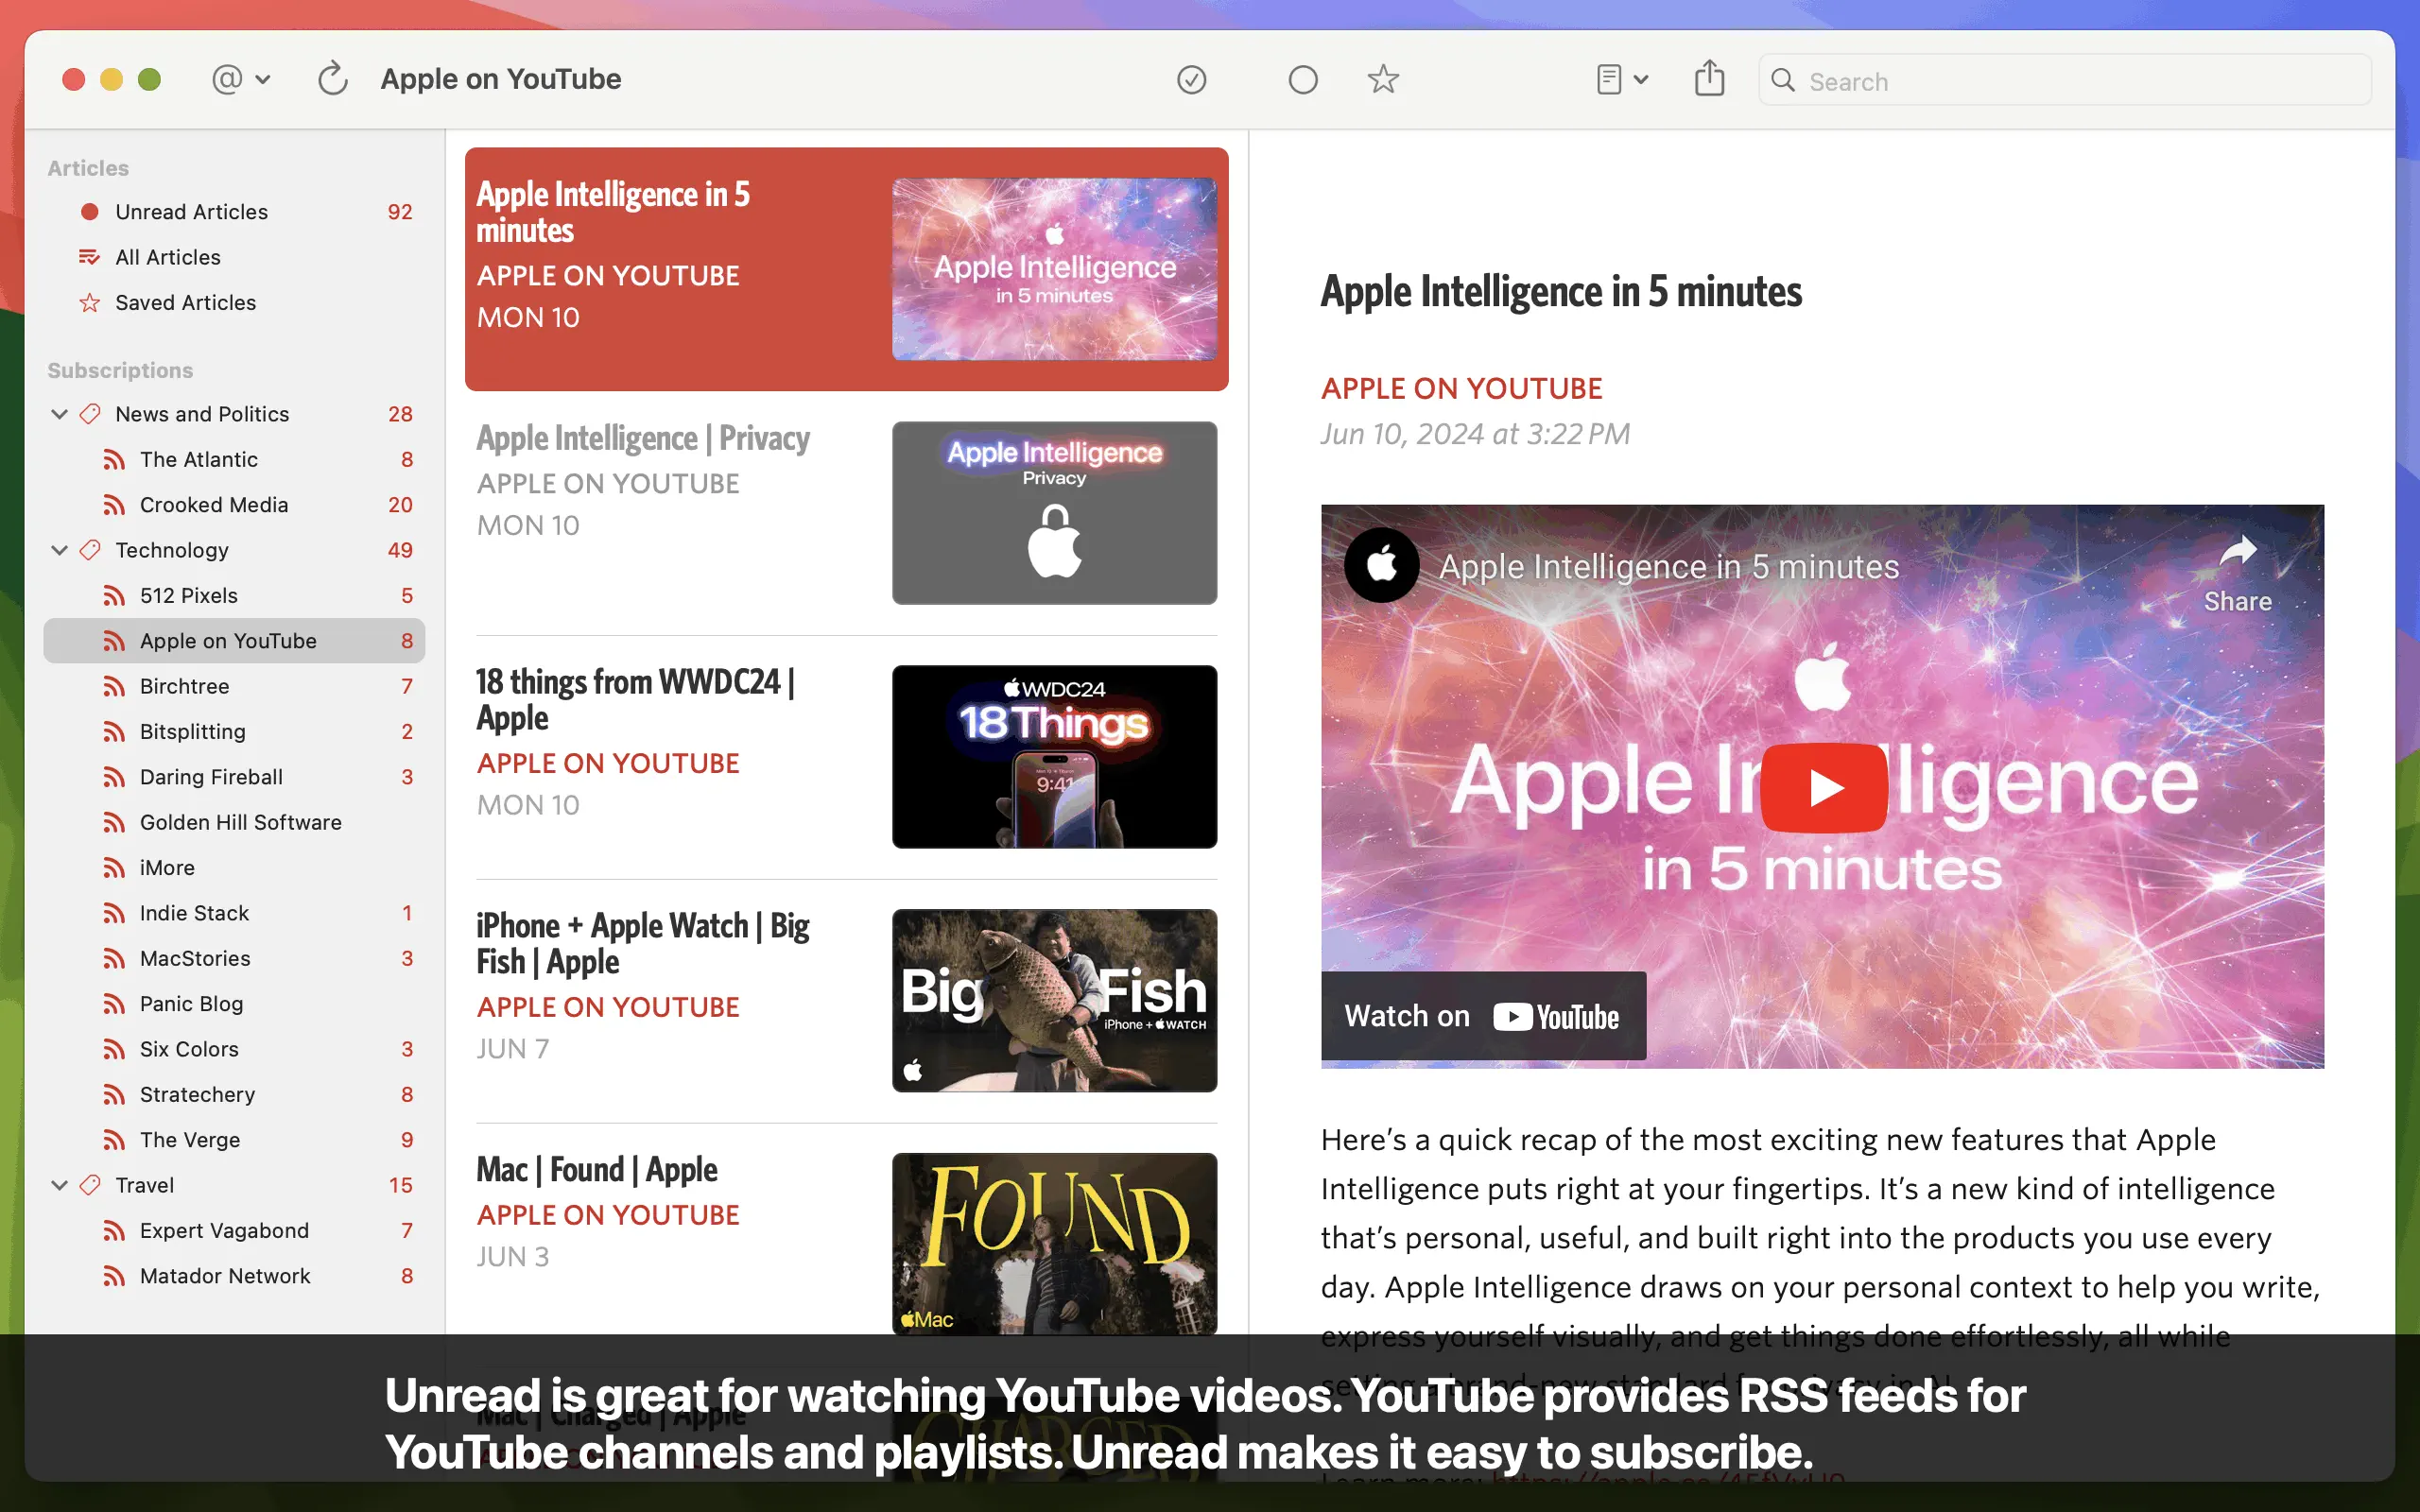Image resolution: width=2420 pixels, height=1512 pixels.
Task: Click the All Articles list icon
Action: 89,257
